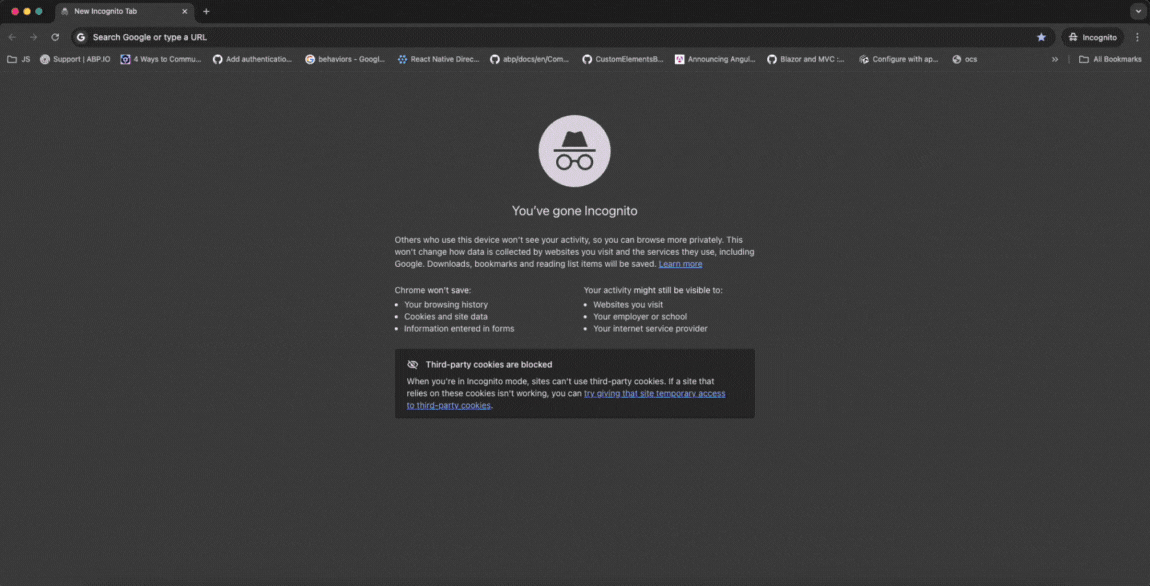This screenshot has height=586, width=1150.
Task: Click the third-party cookies temporary access link
Action: pyautogui.click(x=654, y=394)
